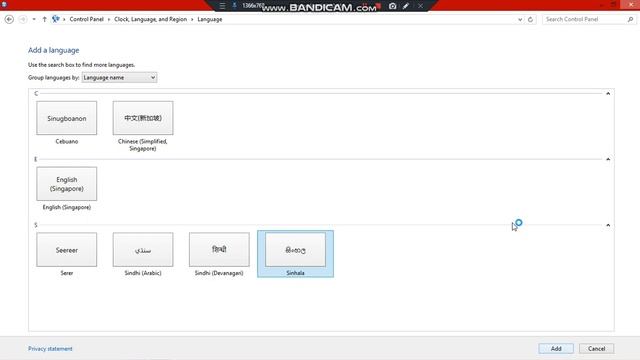This screenshot has height=360, width=640.
Task: Click the Add a language heading
Action: [53, 50]
